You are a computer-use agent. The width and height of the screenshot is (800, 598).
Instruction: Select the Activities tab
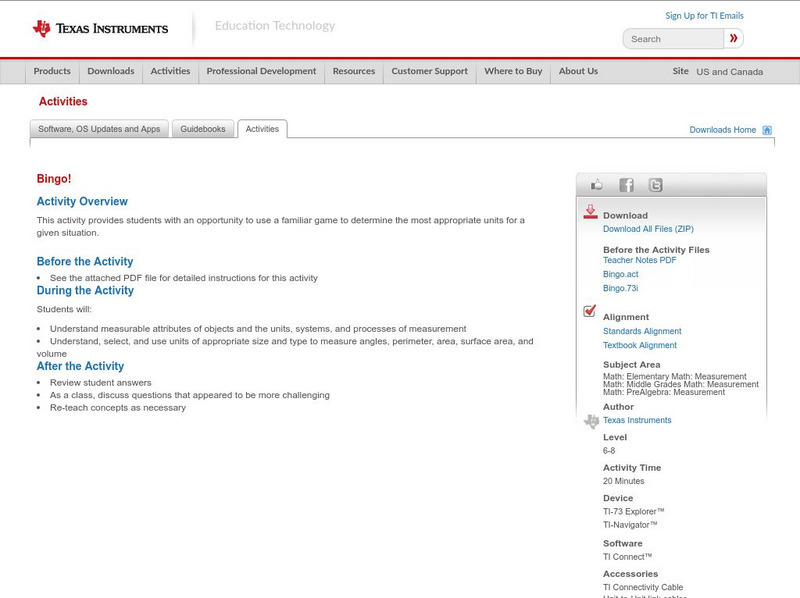click(x=262, y=129)
